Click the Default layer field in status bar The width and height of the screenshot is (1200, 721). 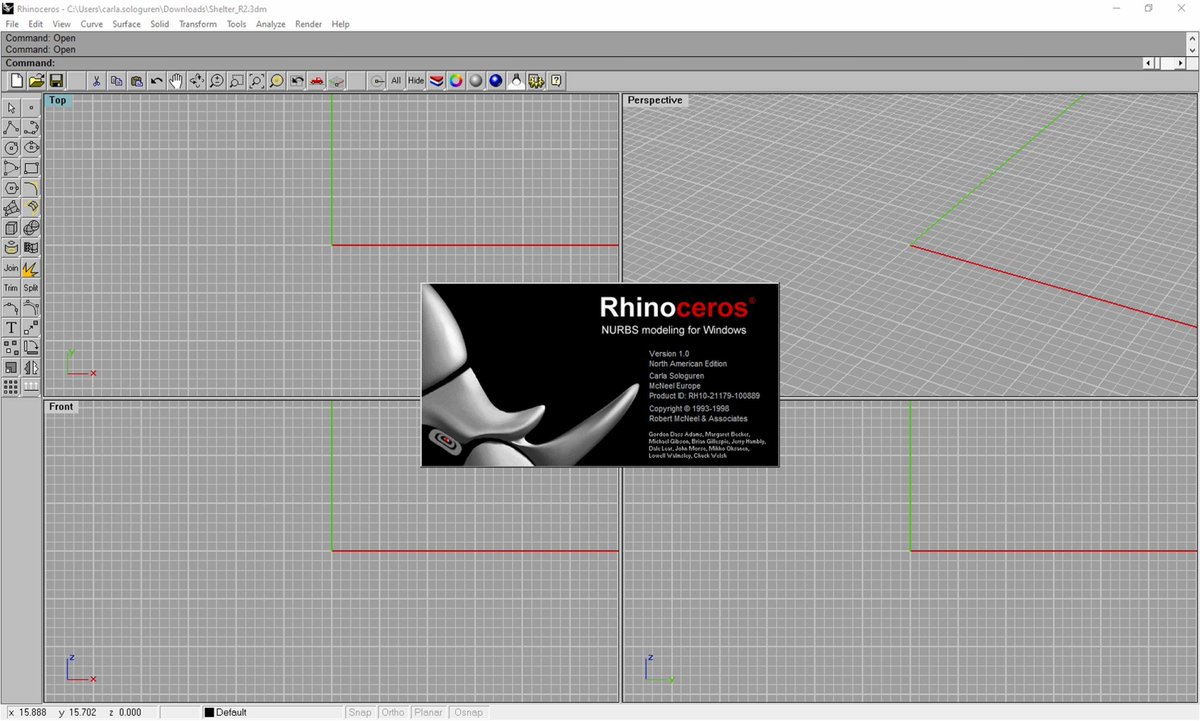pyautogui.click(x=272, y=712)
